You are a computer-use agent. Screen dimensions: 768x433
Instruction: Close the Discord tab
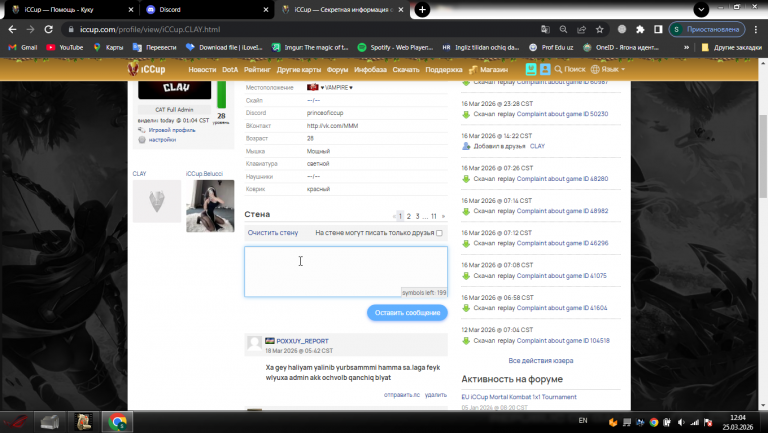[x=266, y=9]
